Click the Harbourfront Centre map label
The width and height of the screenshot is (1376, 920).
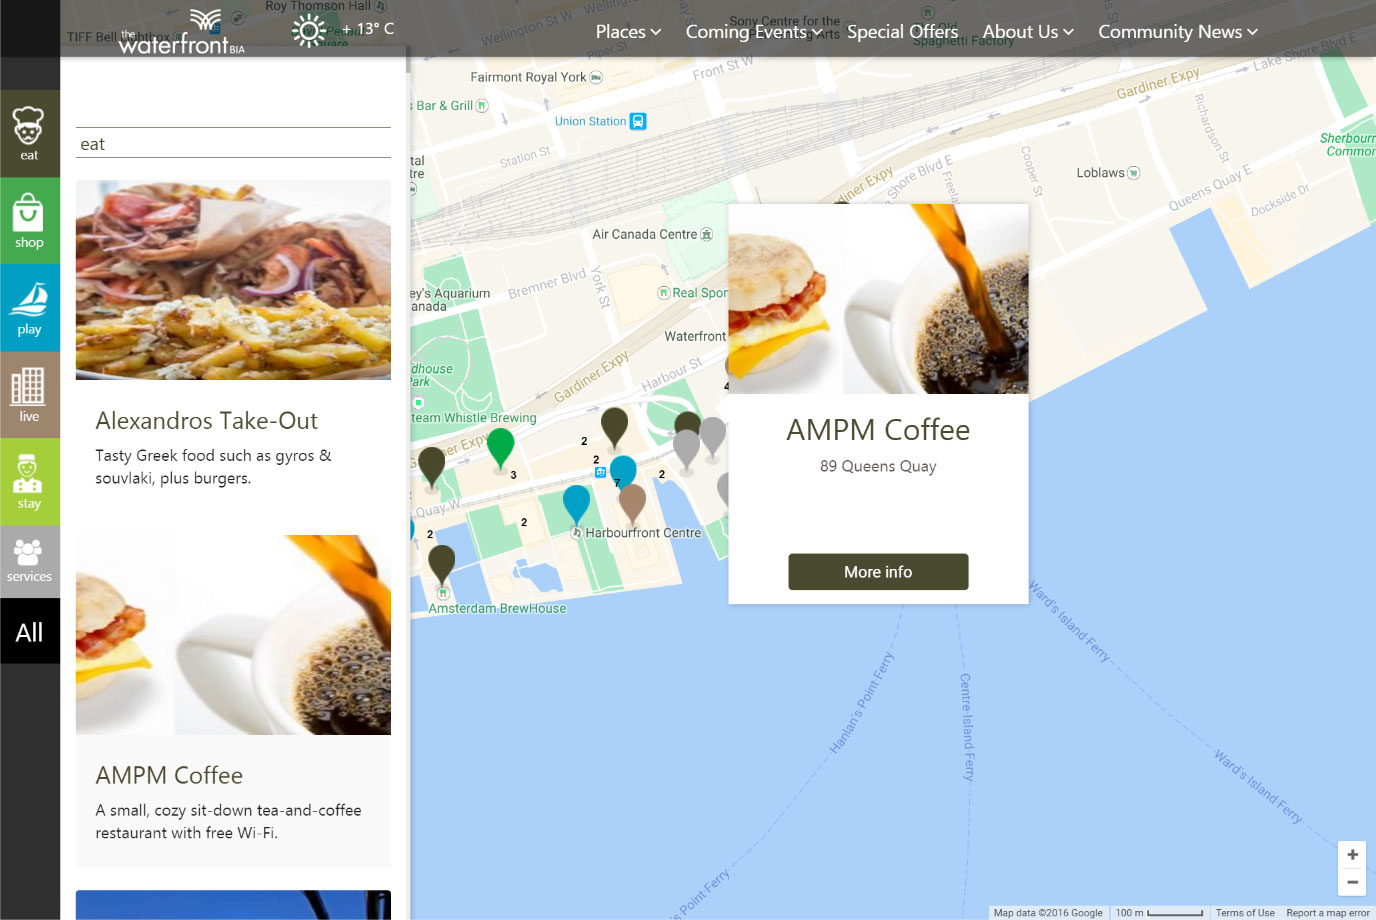[643, 533]
